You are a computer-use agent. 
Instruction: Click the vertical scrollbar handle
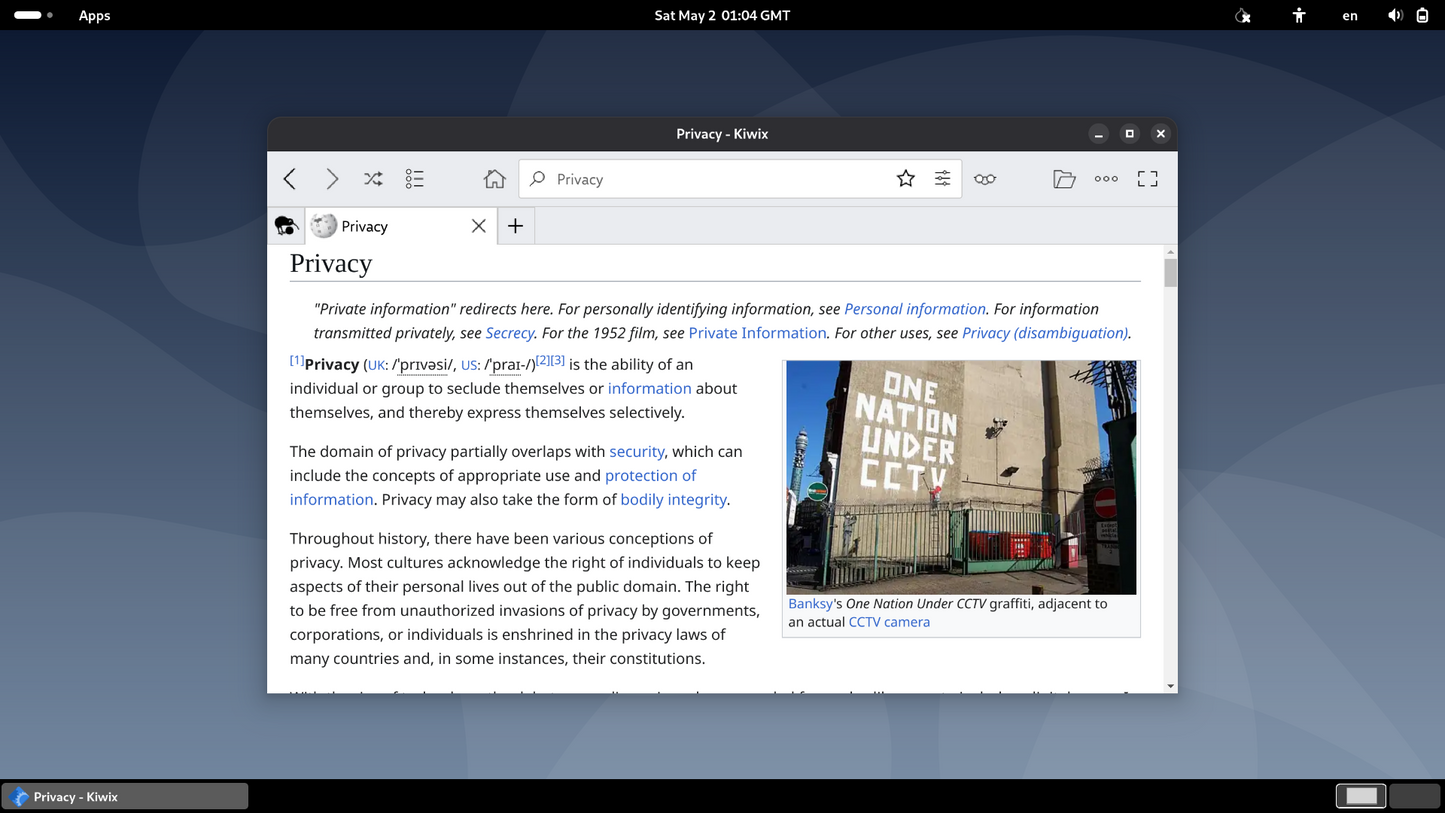pos(1170,272)
